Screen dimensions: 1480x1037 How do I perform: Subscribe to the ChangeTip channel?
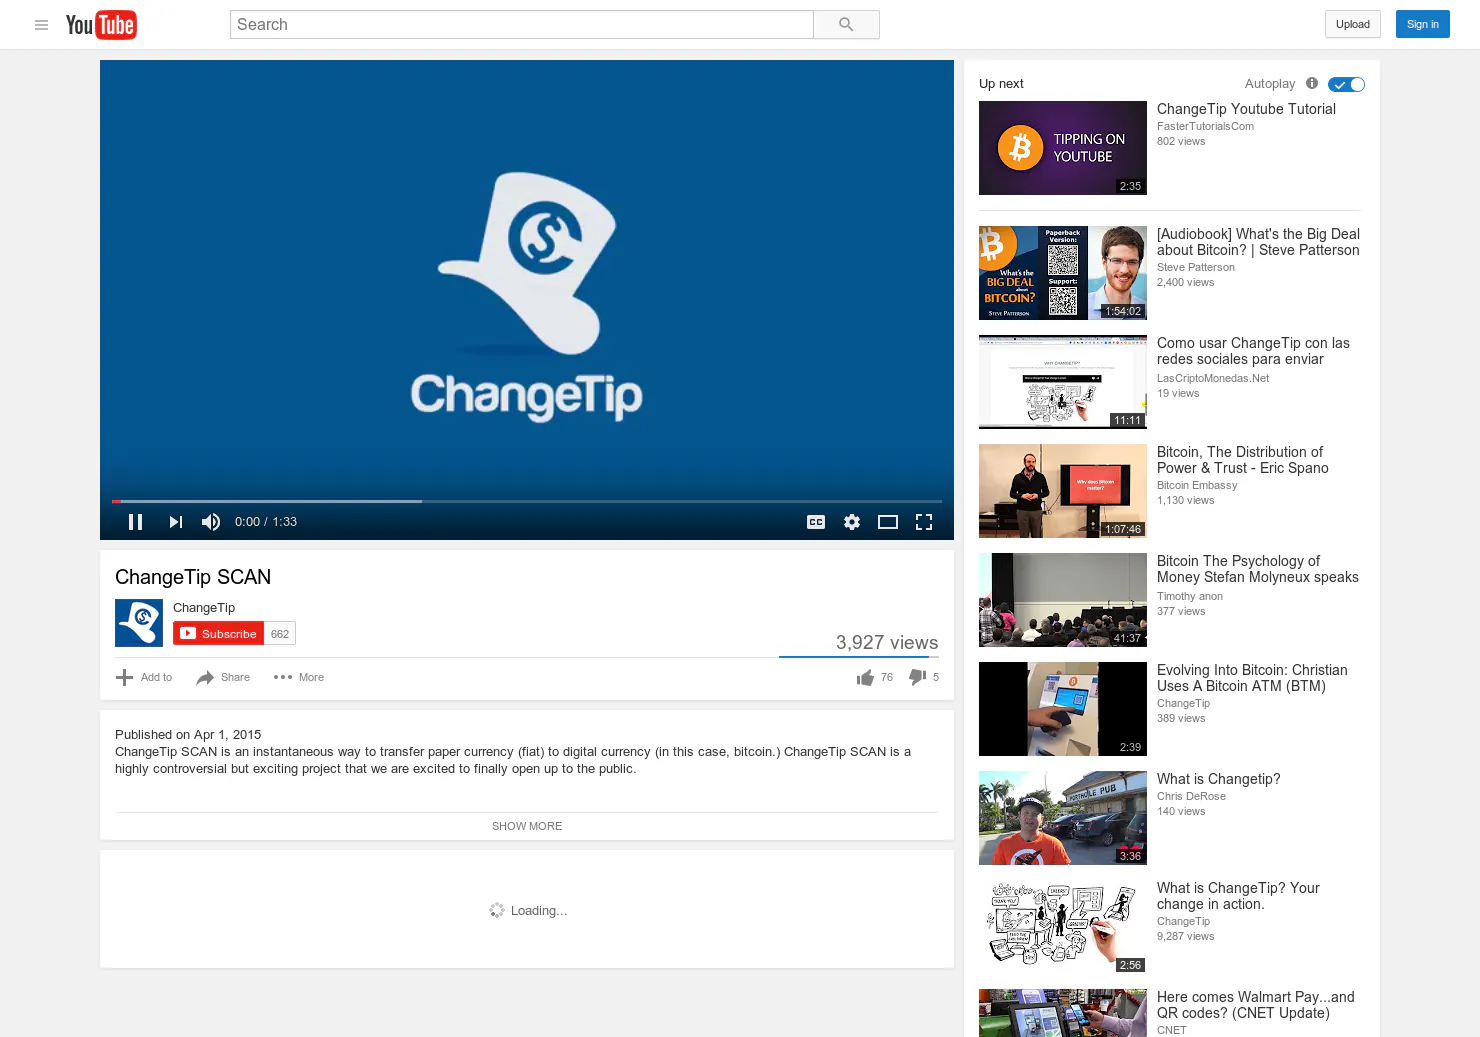[219, 634]
